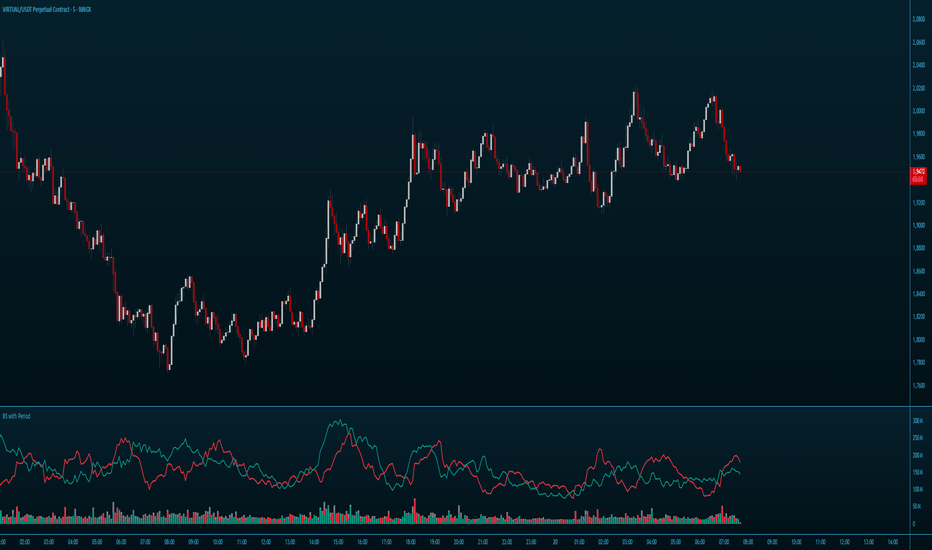
Task: Click the 2,0000 level on the price axis
Action: pyautogui.click(x=918, y=111)
